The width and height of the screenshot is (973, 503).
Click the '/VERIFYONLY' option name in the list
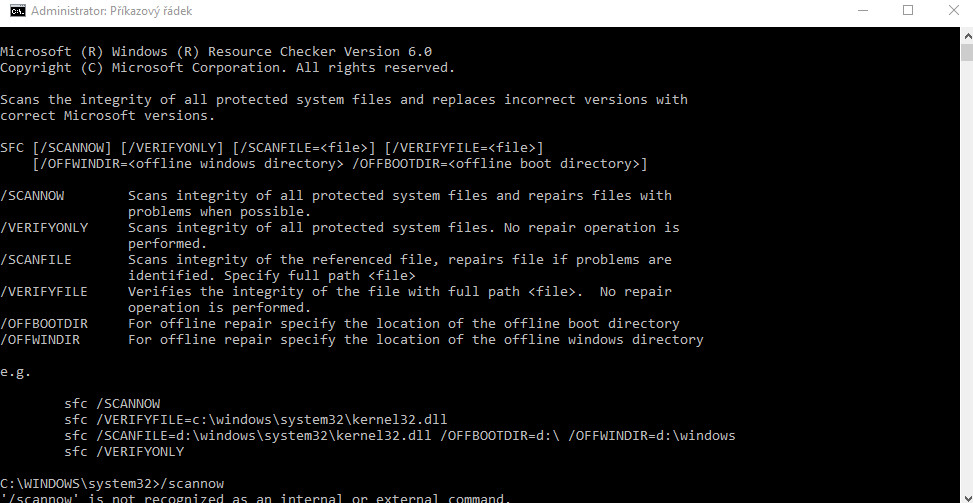(44, 228)
